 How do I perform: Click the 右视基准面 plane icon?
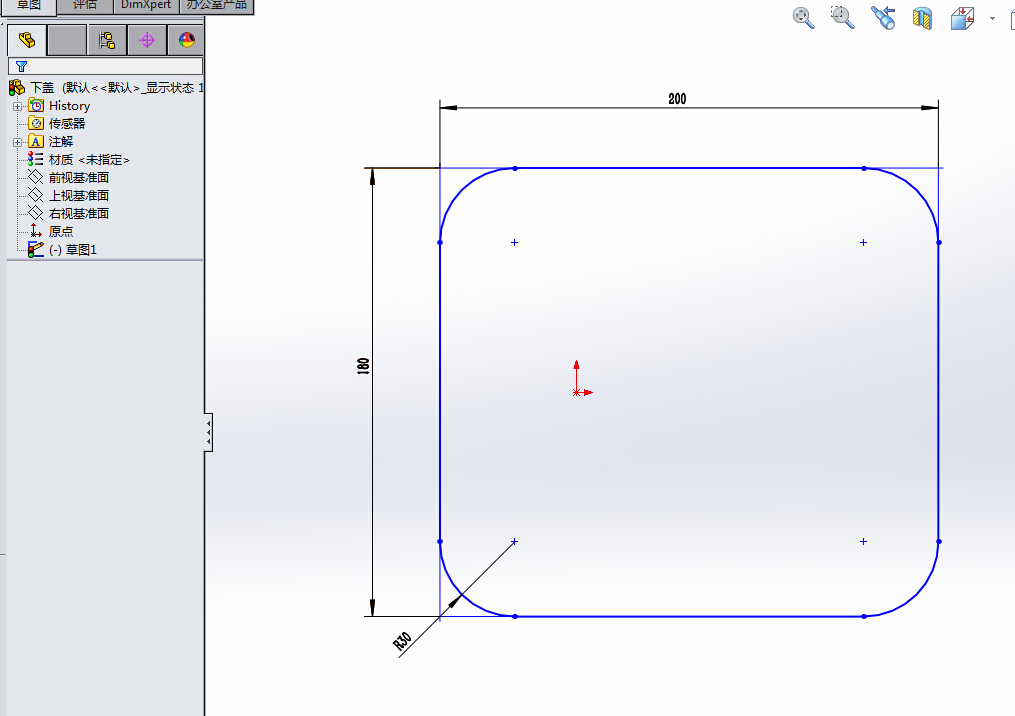click(36, 213)
